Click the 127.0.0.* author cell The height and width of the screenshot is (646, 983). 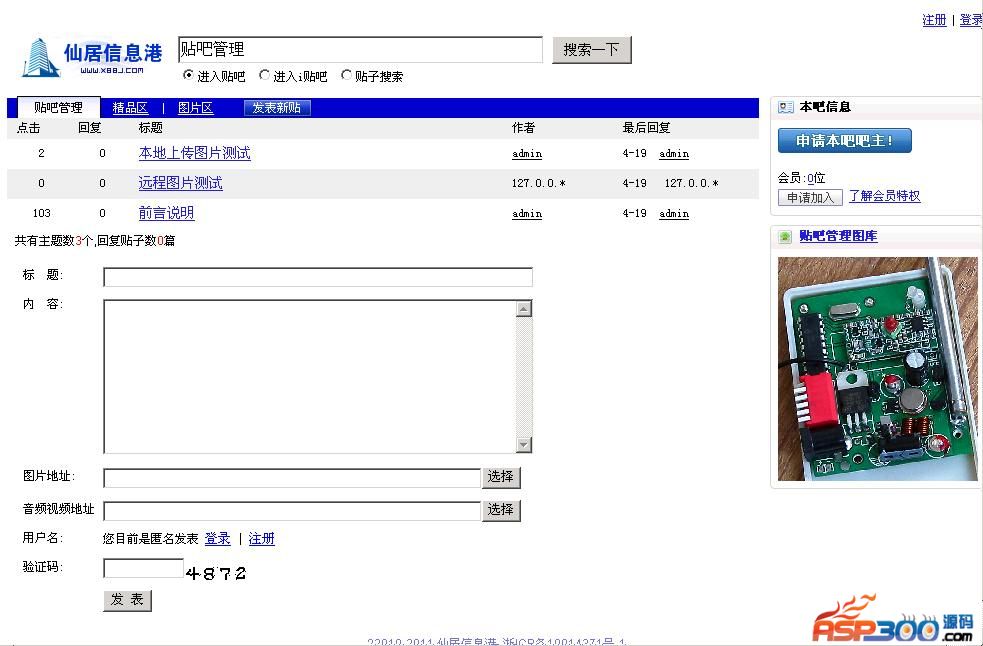point(539,183)
